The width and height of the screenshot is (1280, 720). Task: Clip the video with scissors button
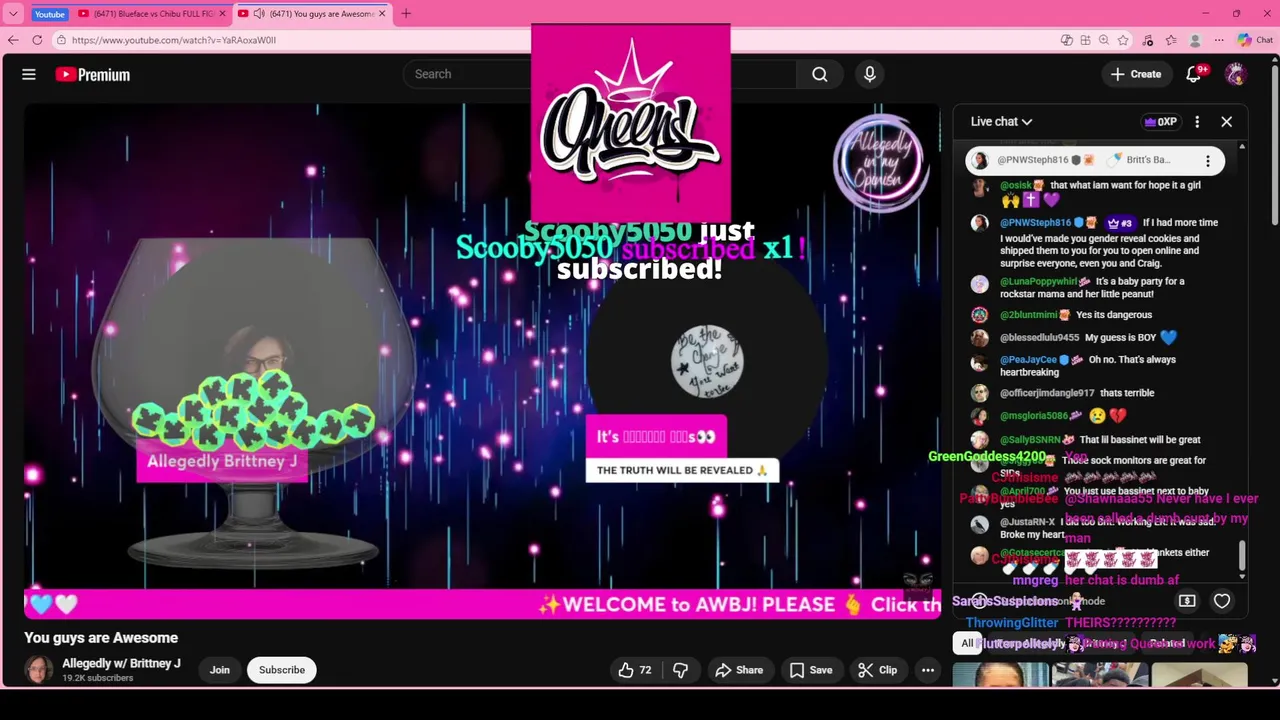[x=878, y=670]
